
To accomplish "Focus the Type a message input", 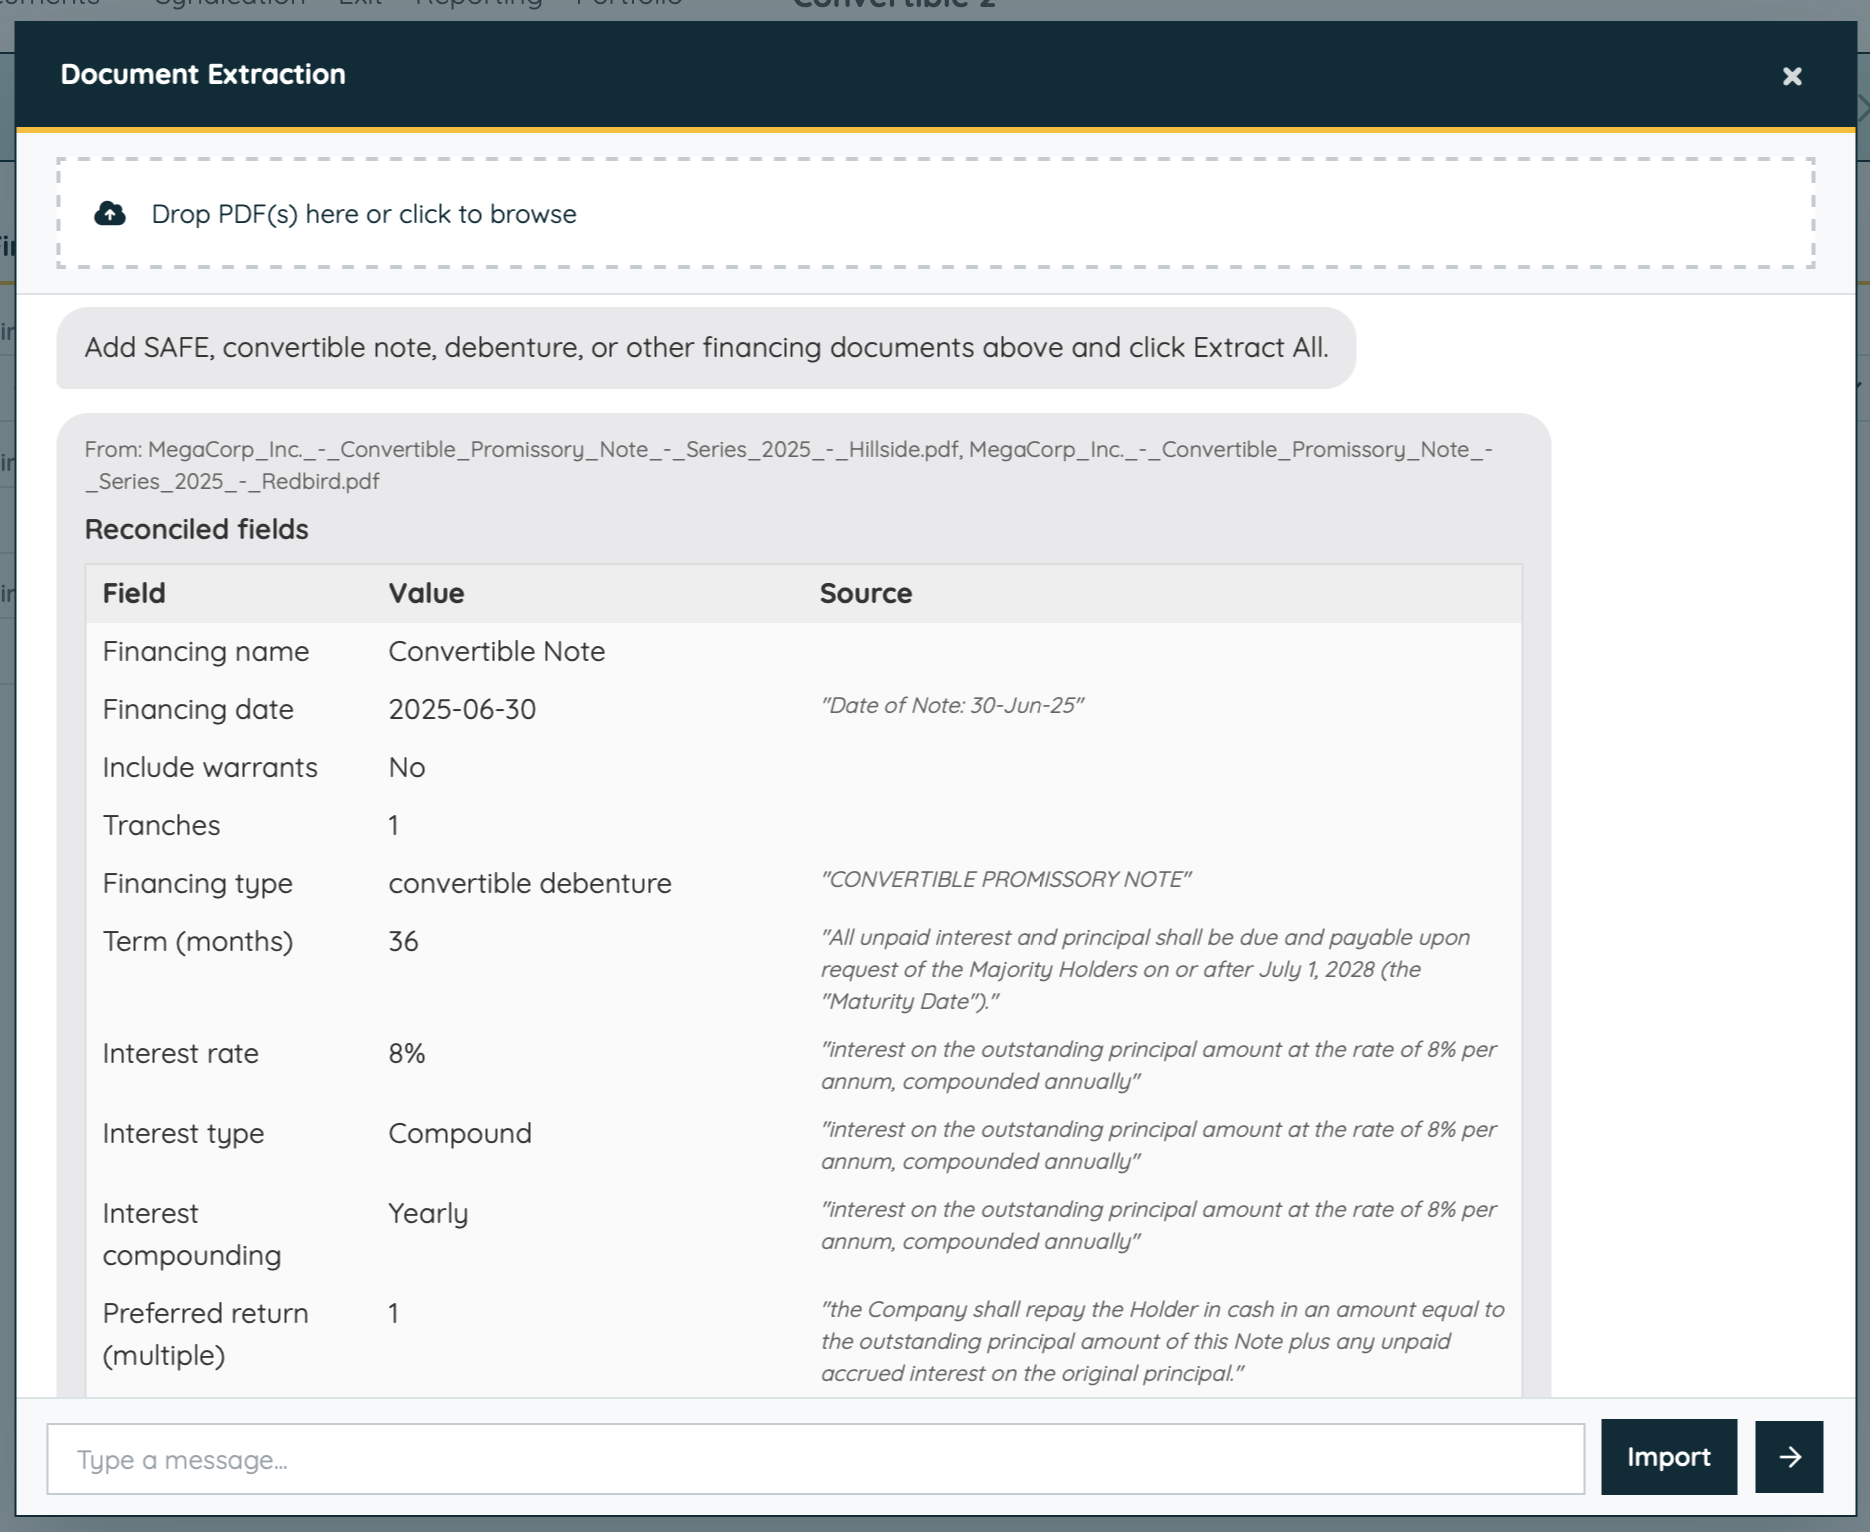I will click(816, 1459).
